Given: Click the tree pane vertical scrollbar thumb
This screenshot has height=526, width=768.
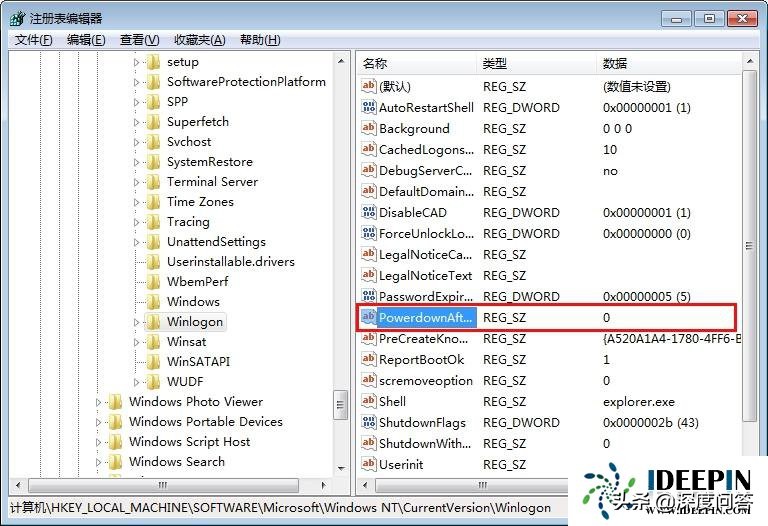Looking at the screenshot, I should (341, 405).
